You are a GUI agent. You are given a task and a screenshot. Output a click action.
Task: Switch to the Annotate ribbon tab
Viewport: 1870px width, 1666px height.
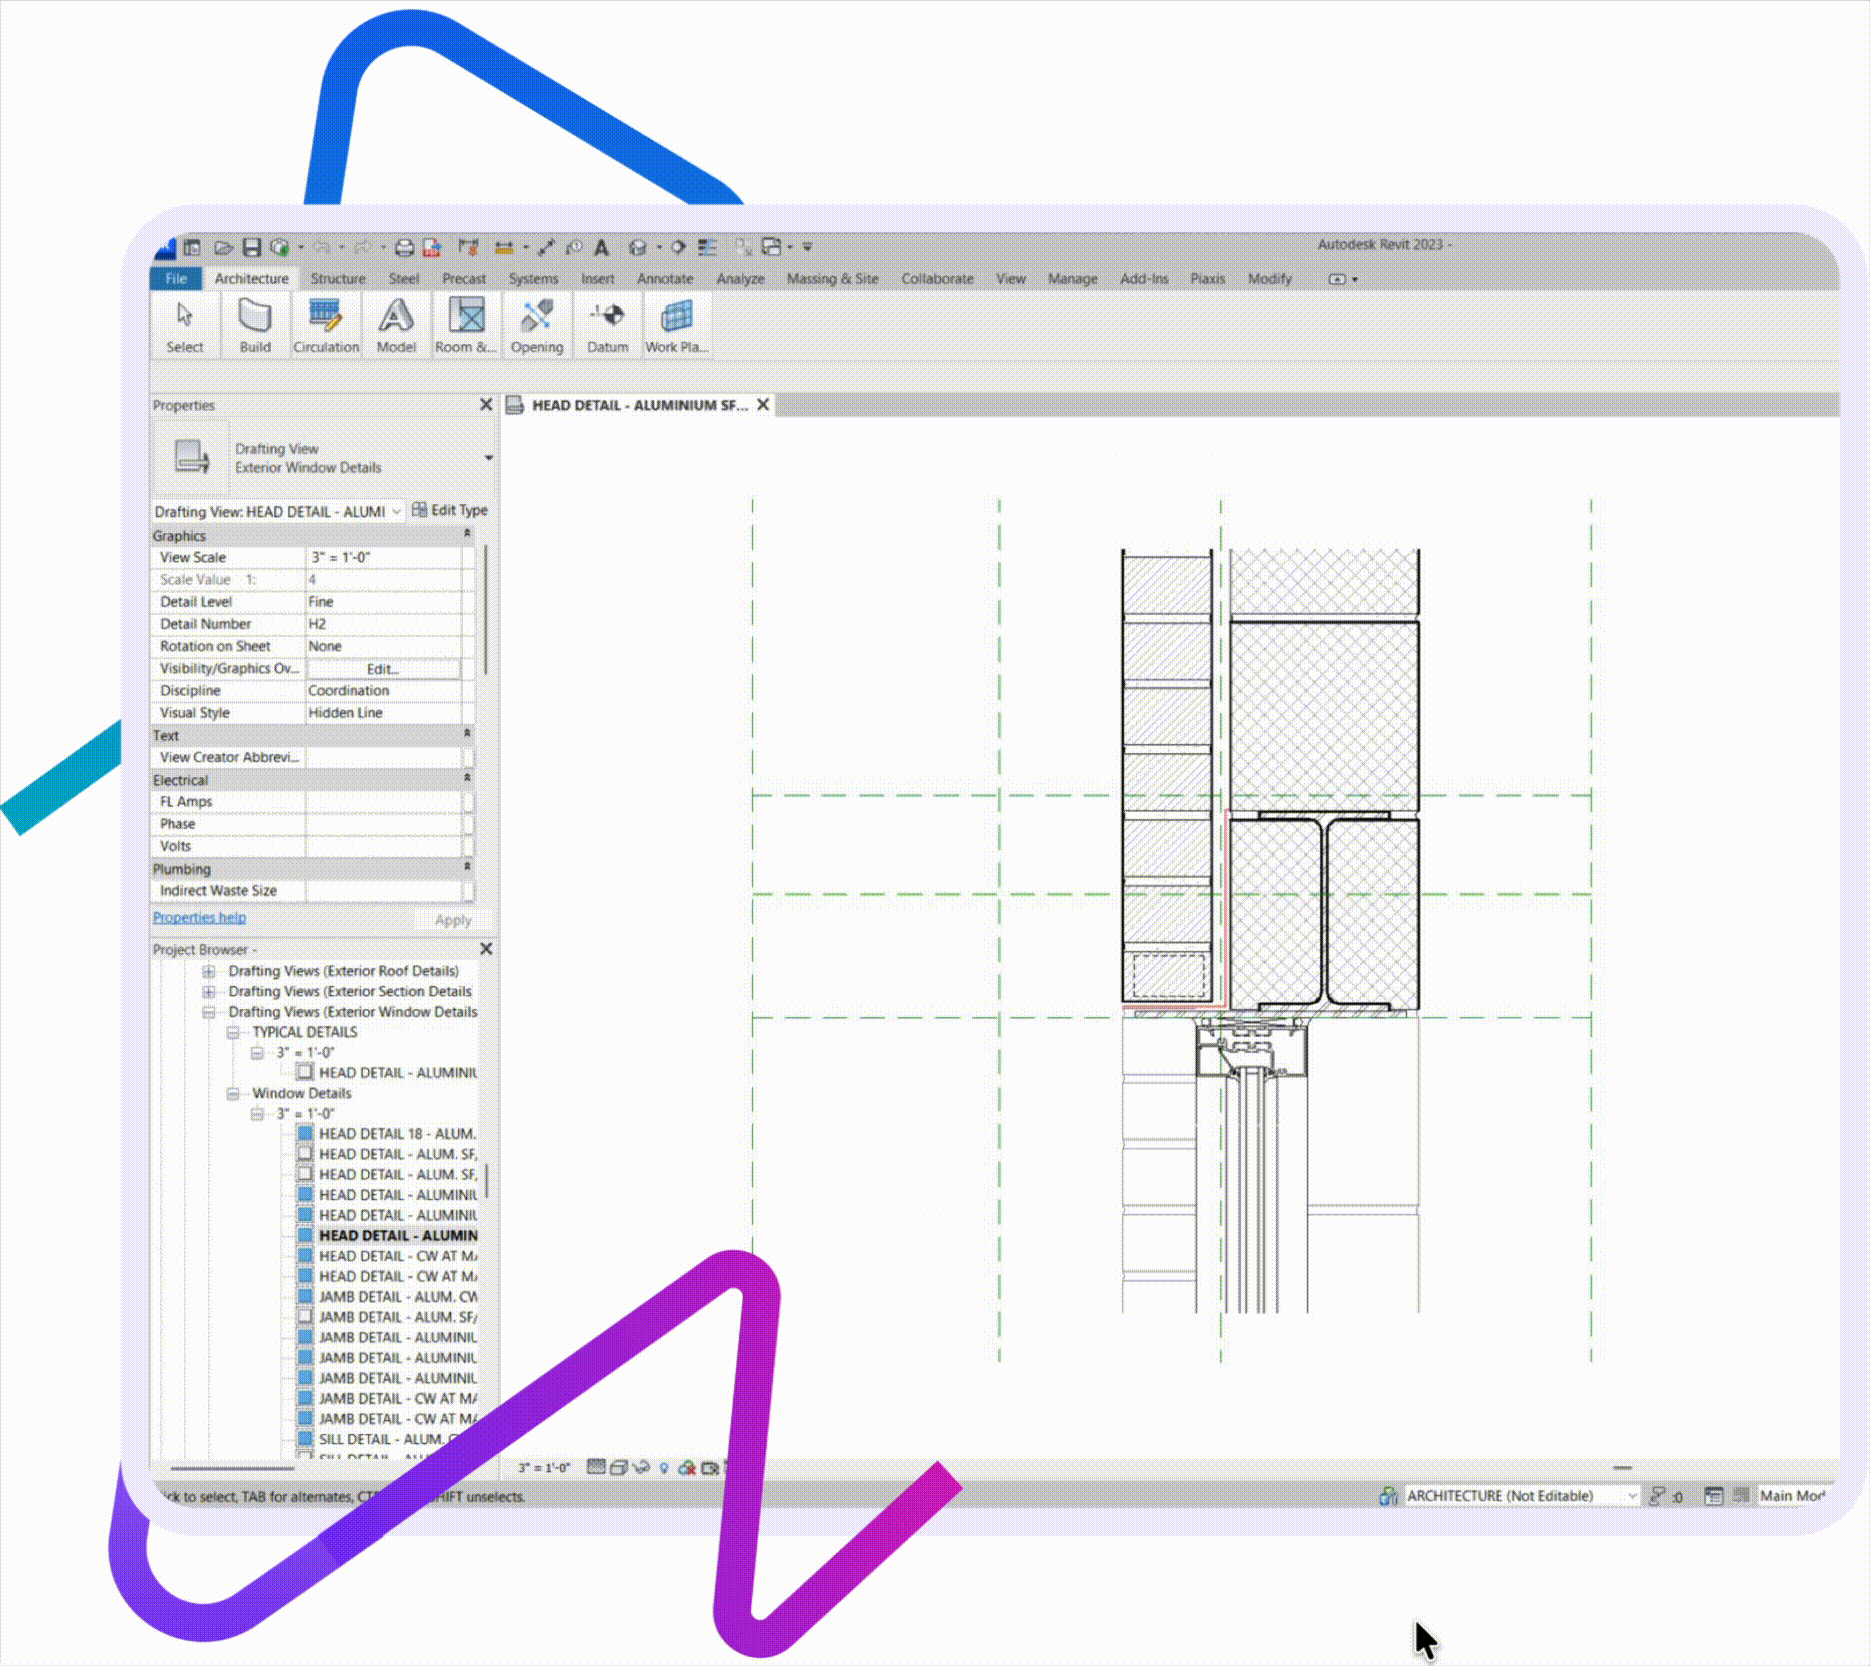coord(664,279)
